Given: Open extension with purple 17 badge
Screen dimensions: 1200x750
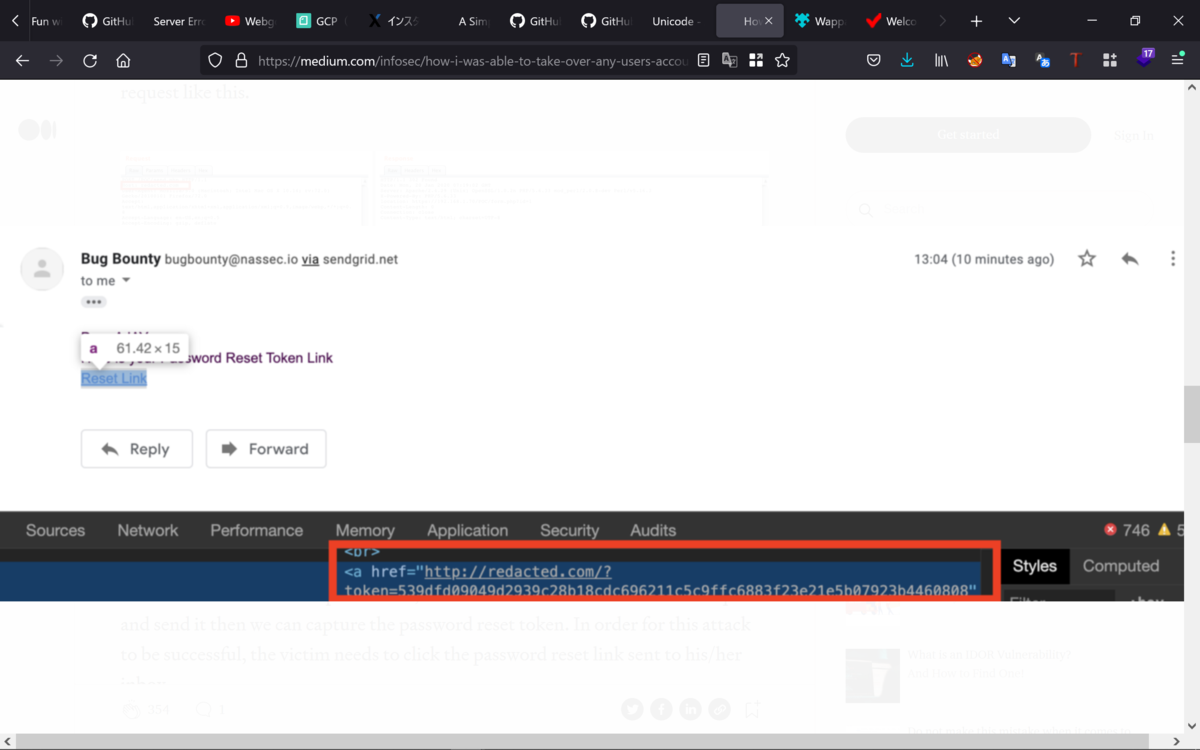Looking at the screenshot, I should point(1144,59).
